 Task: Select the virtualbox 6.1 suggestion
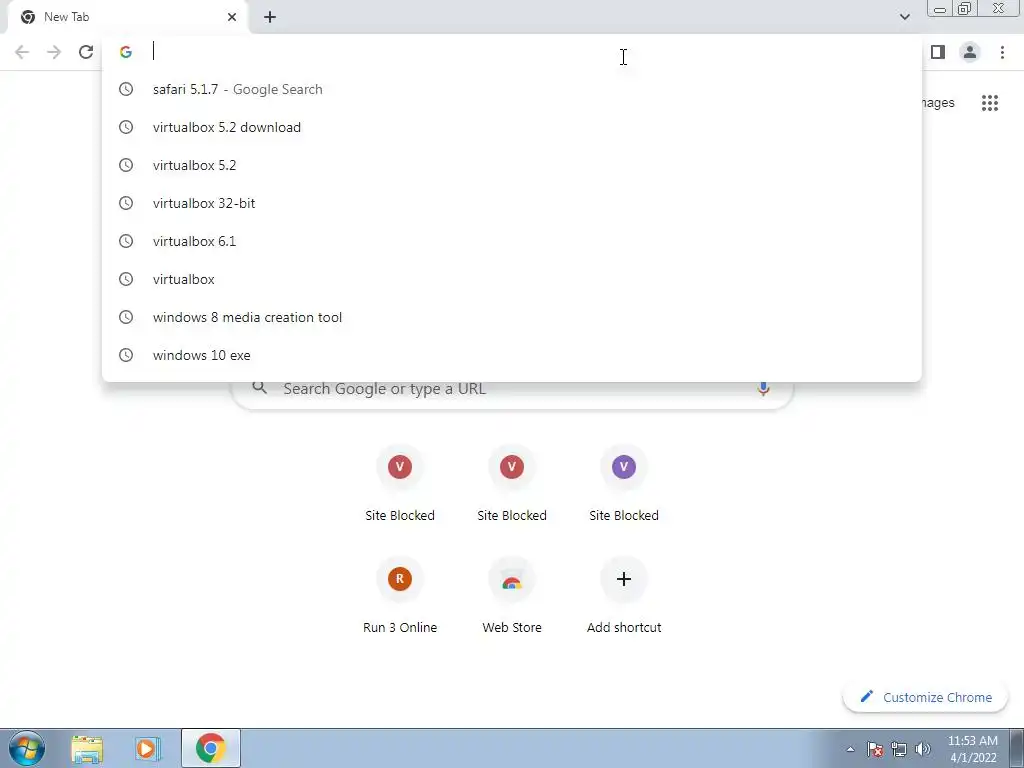coord(512,241)
